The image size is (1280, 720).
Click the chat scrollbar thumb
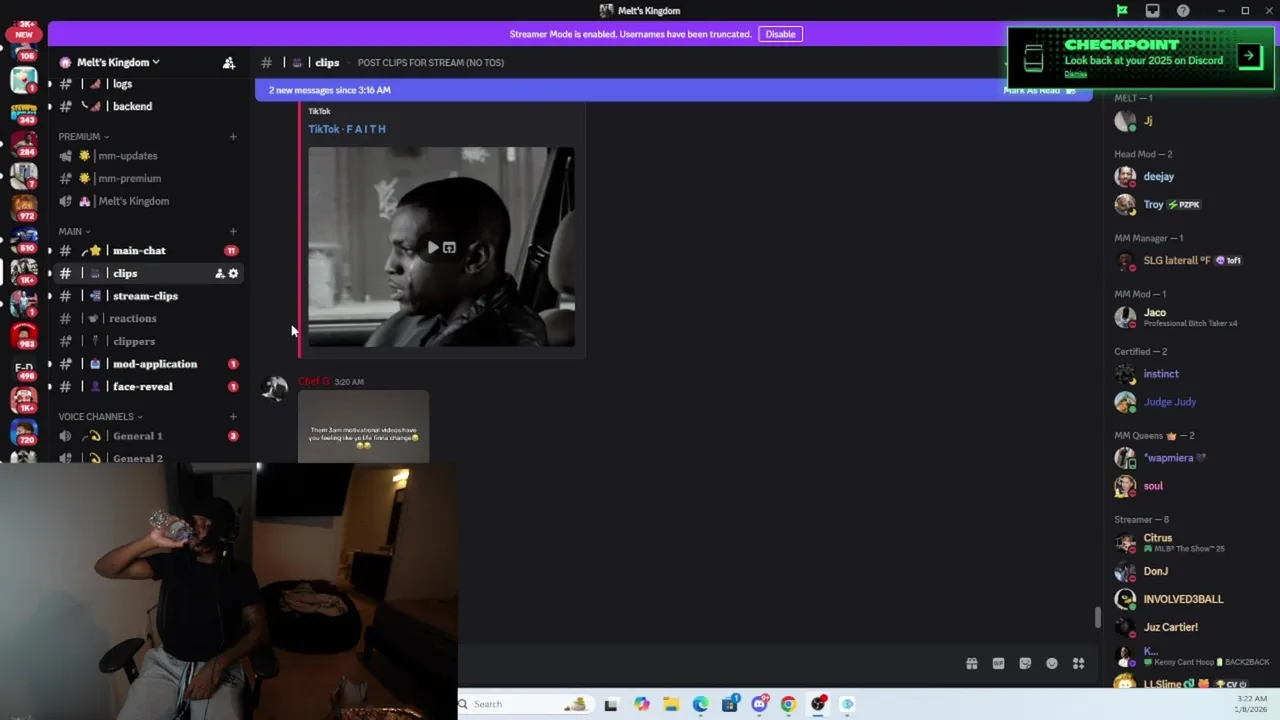tap(1097, 618)
